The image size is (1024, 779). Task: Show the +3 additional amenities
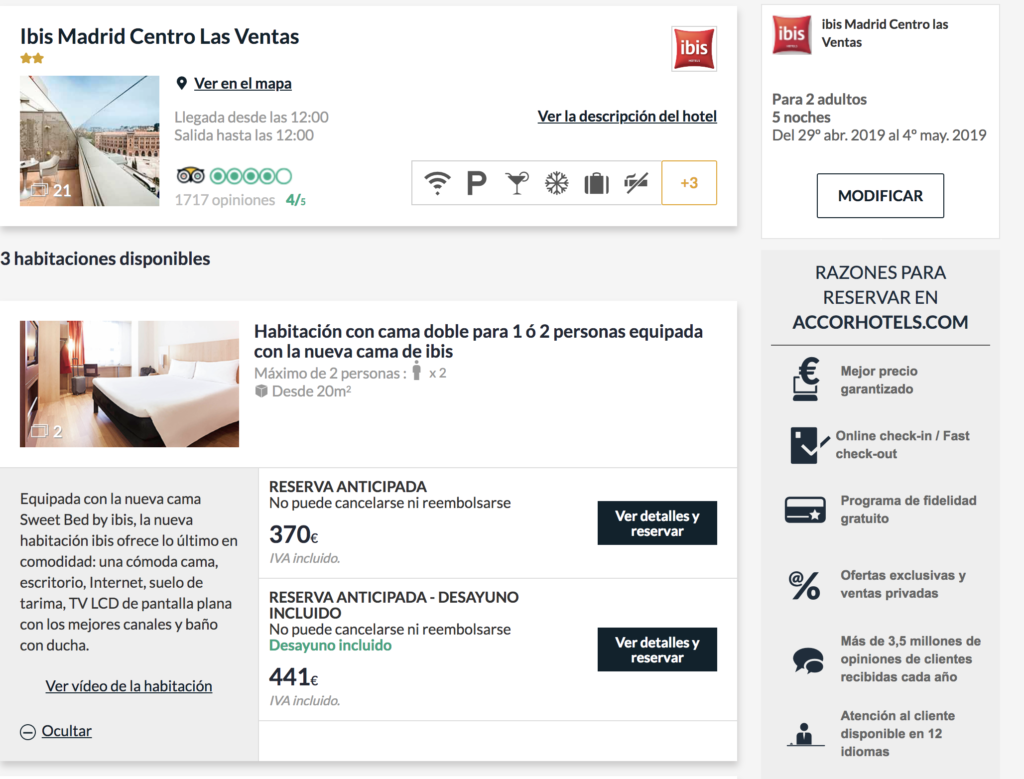point(689,183)
